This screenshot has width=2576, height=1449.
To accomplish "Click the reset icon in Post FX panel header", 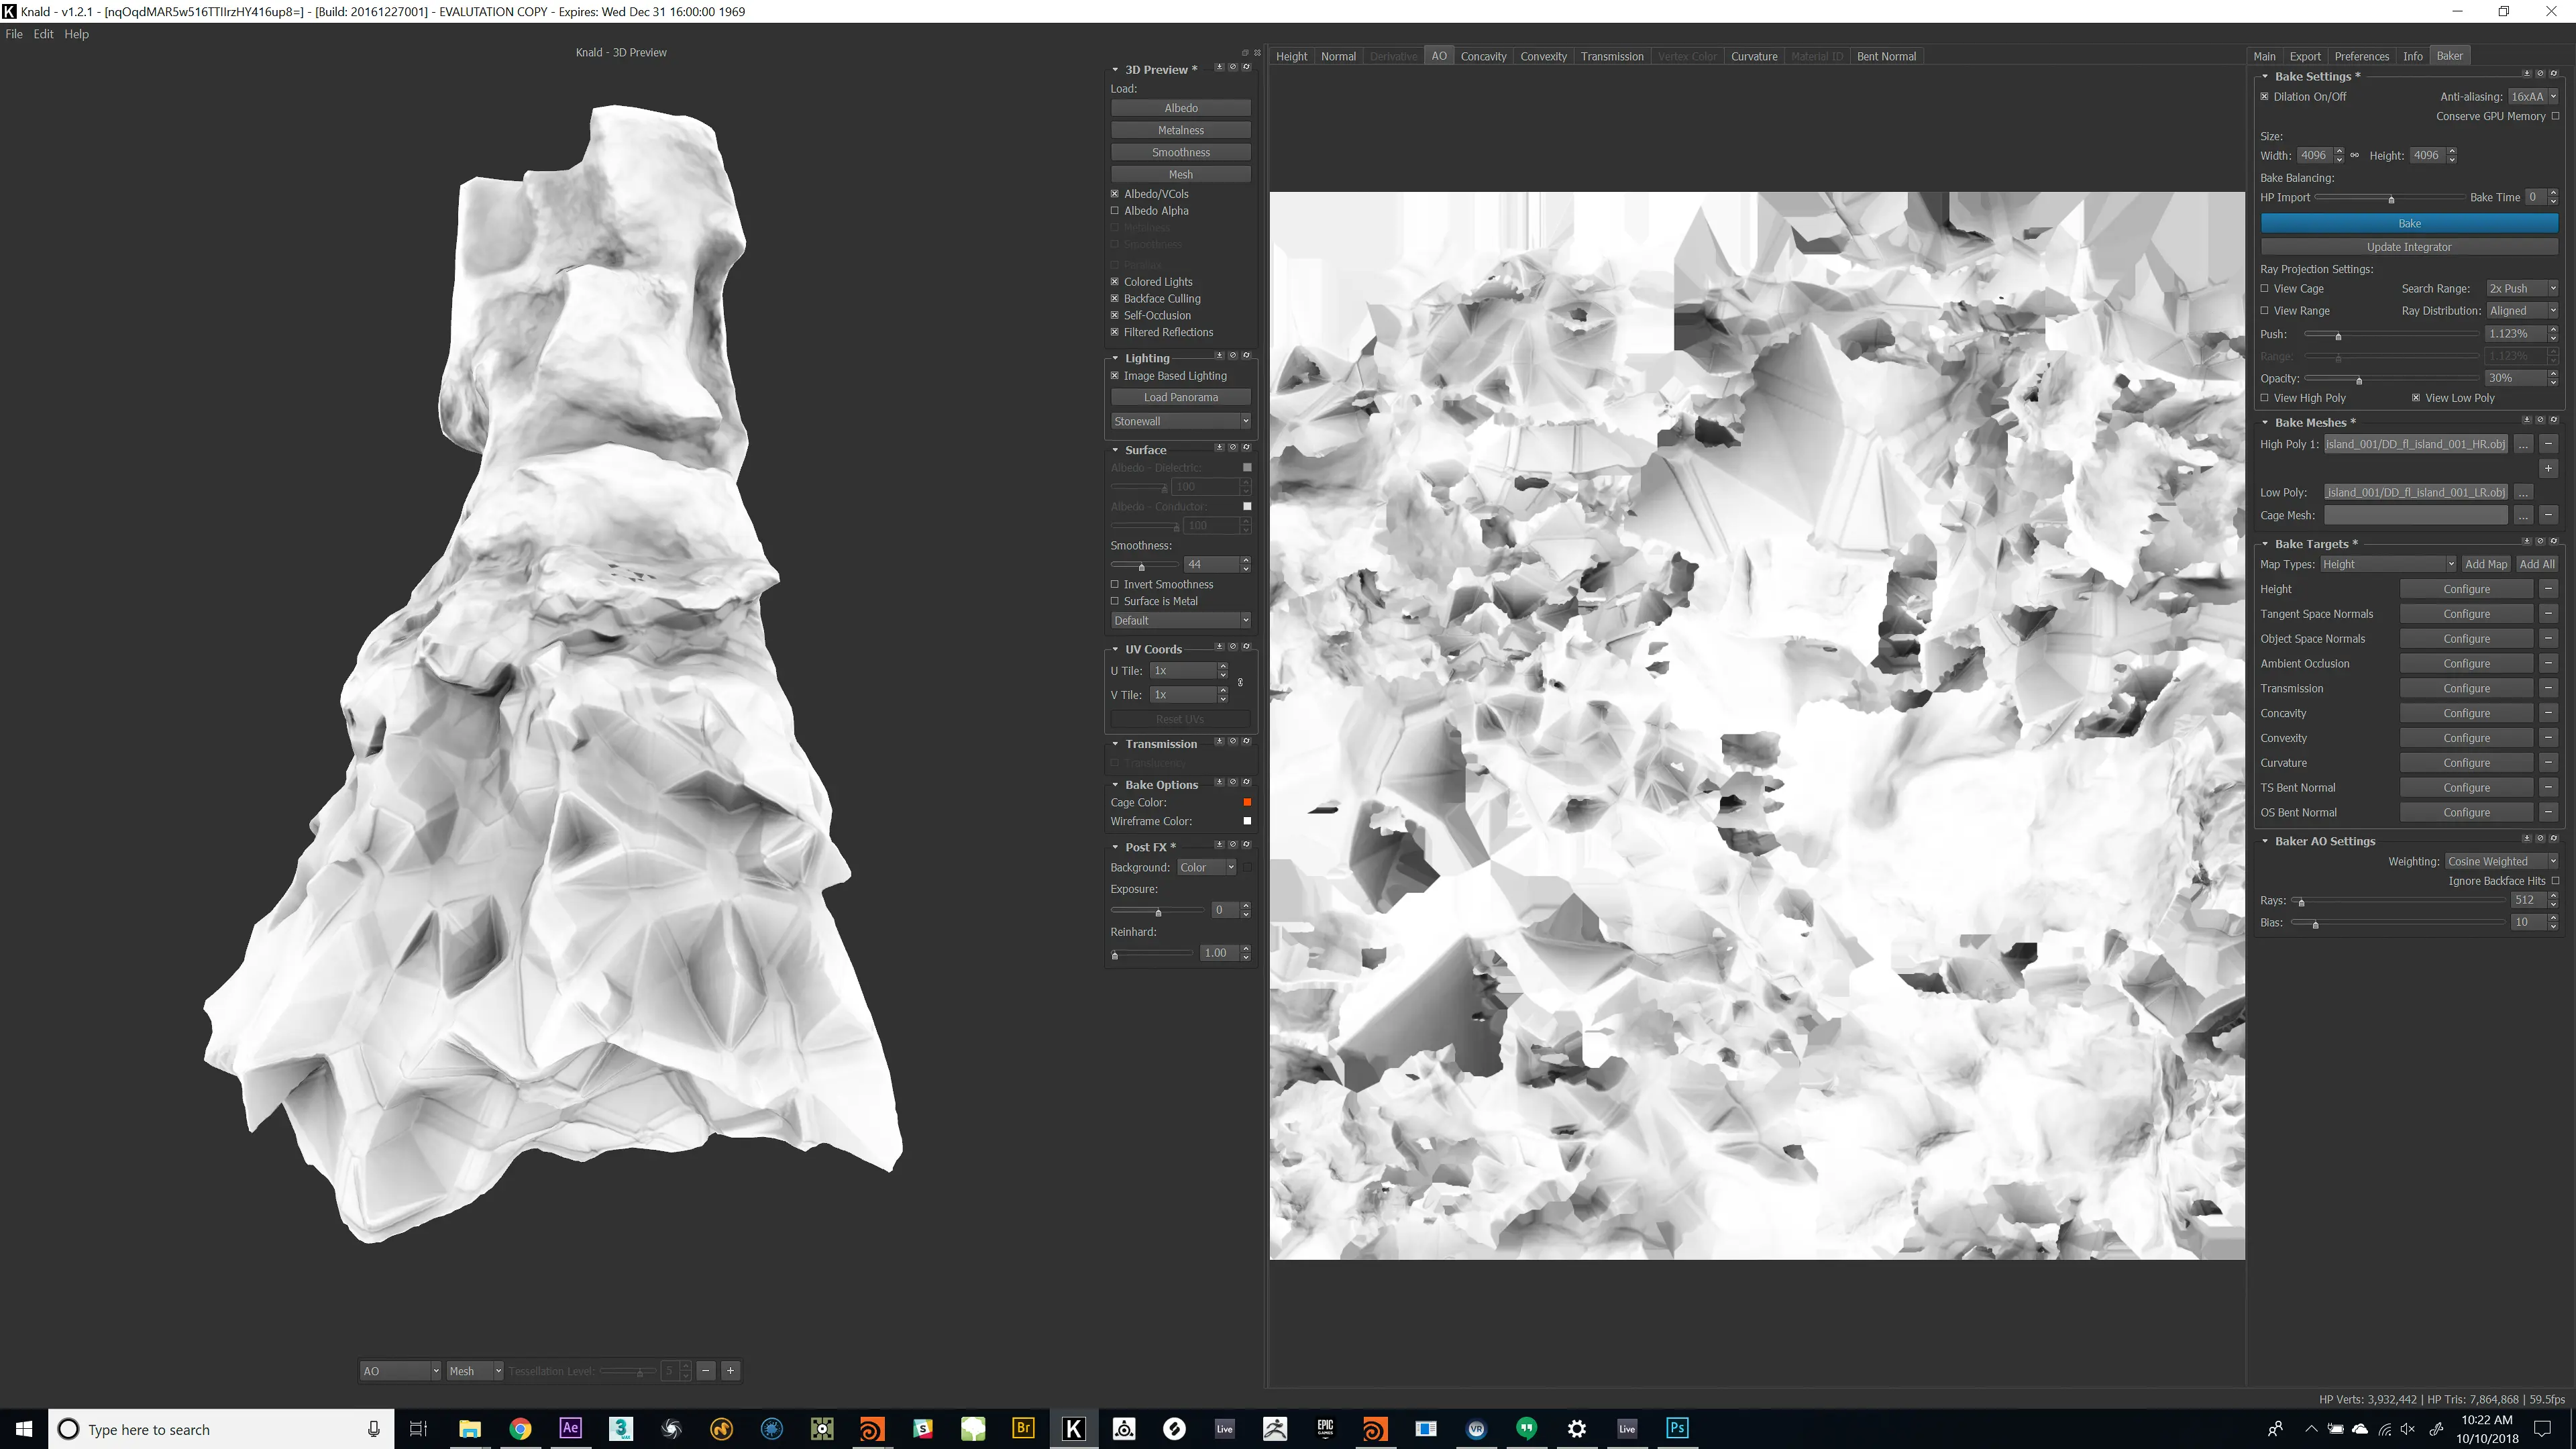I will tap(1246, 845).
